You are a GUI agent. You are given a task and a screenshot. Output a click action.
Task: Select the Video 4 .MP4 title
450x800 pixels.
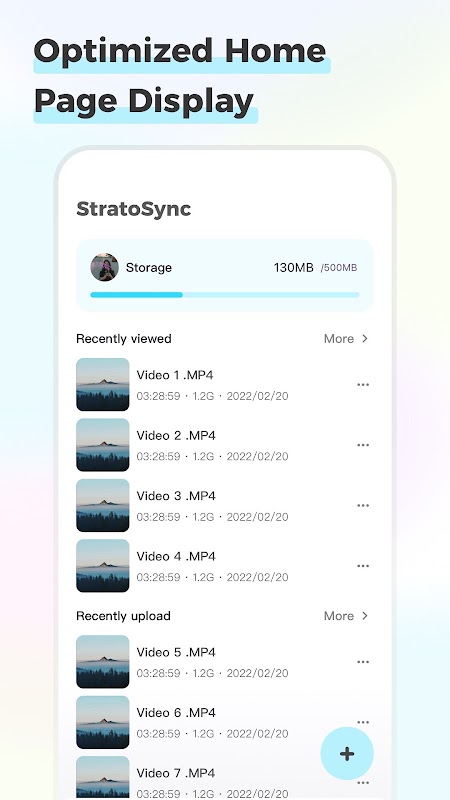[x=176, y=556]
